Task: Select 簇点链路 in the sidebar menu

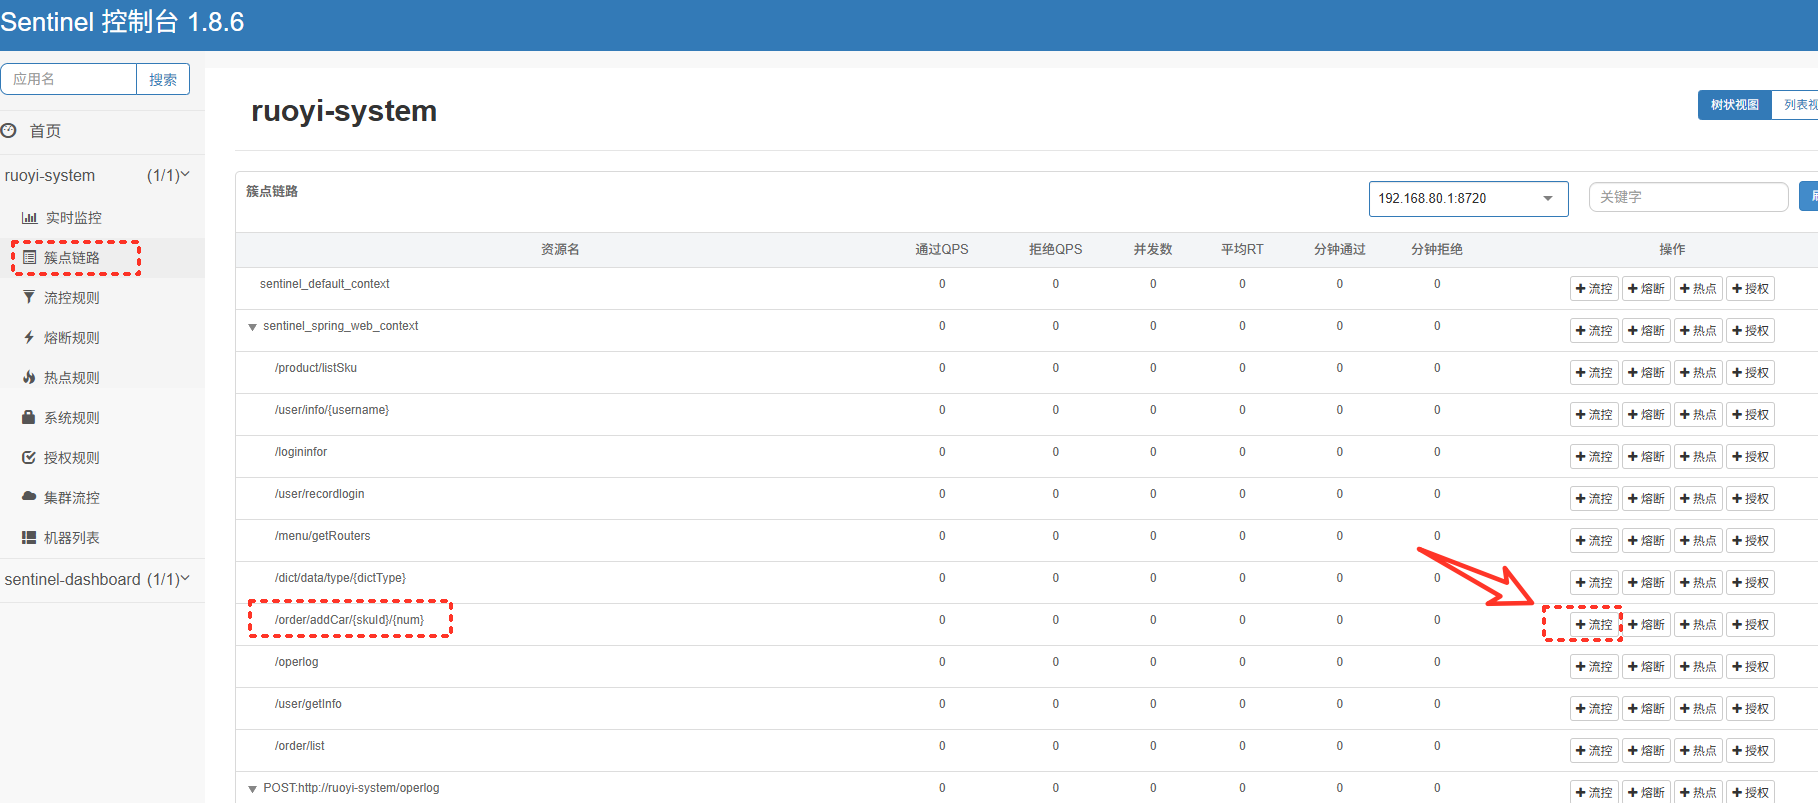Action: [71, 258]
